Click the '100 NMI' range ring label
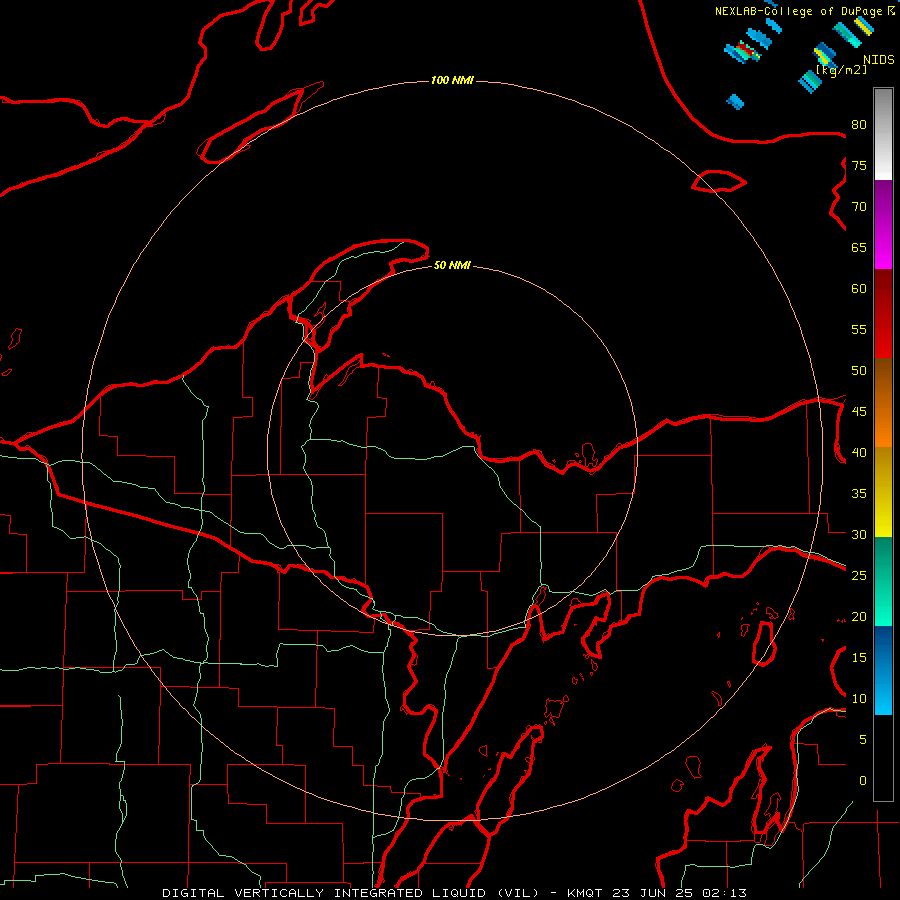 point(452,80)
